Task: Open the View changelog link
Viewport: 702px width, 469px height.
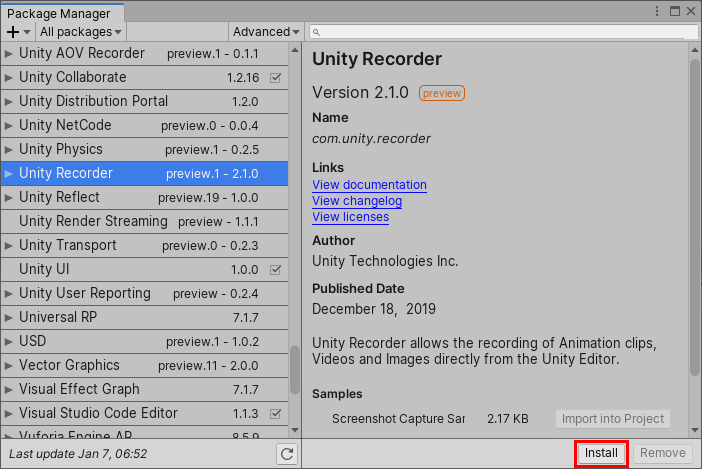Action: (357, 201)
